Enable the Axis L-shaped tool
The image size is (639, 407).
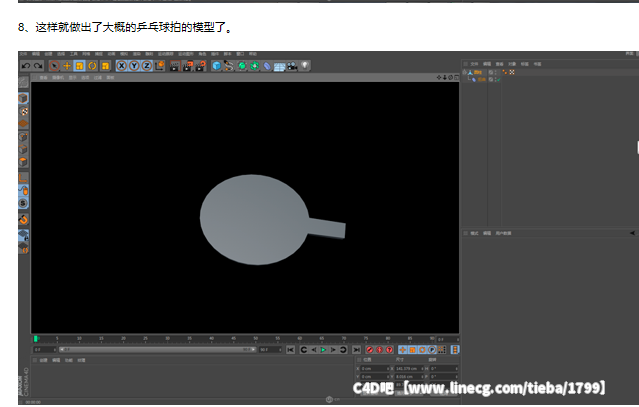23,178
